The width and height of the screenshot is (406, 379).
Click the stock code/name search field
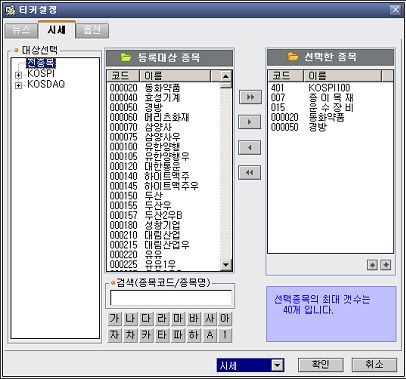point(171,298)
